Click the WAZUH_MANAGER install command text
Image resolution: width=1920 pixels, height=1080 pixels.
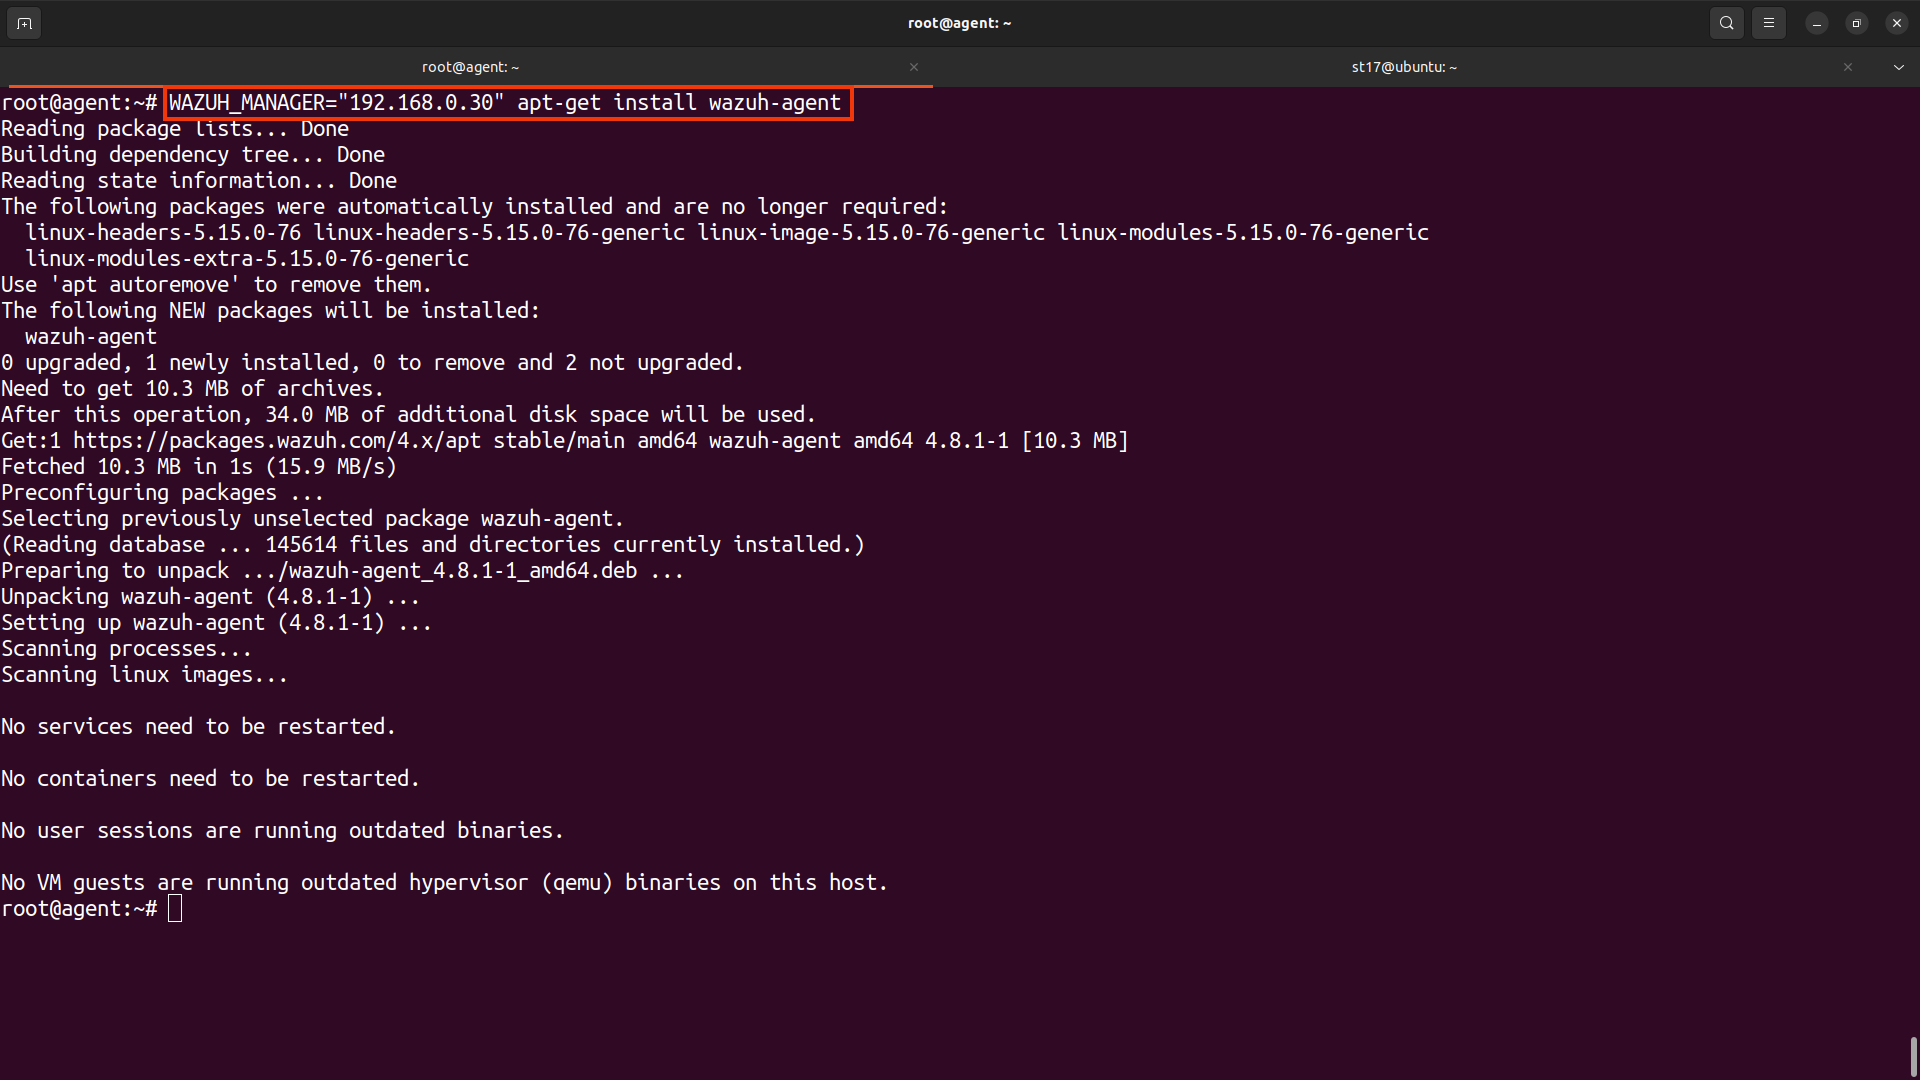505,102
